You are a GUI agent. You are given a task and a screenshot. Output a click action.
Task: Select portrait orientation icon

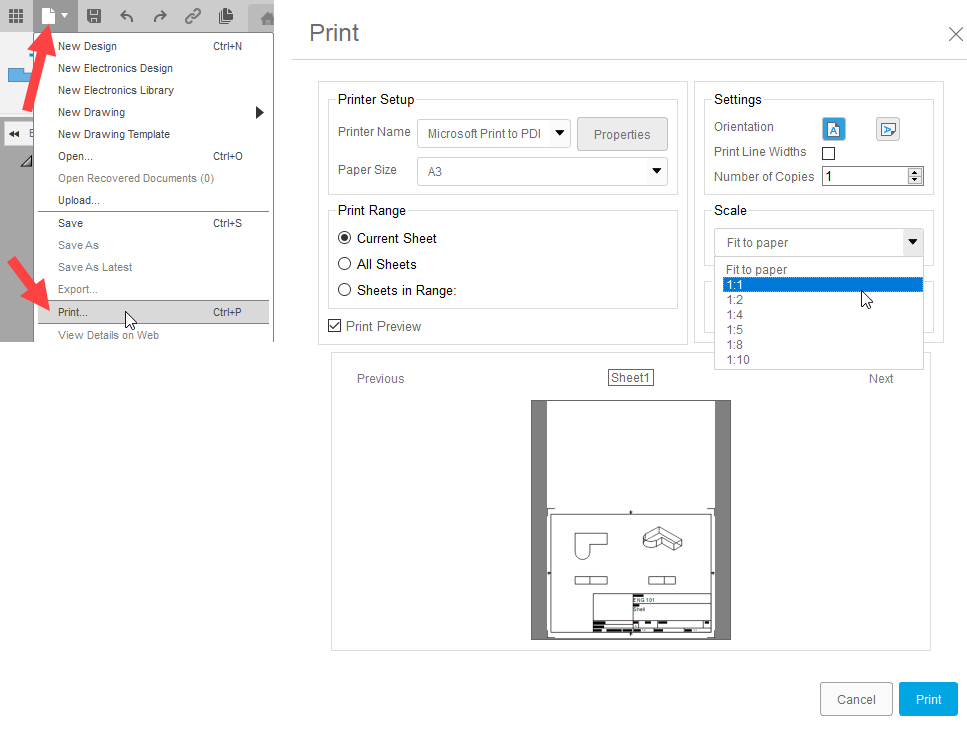click(x=834, y=128)
